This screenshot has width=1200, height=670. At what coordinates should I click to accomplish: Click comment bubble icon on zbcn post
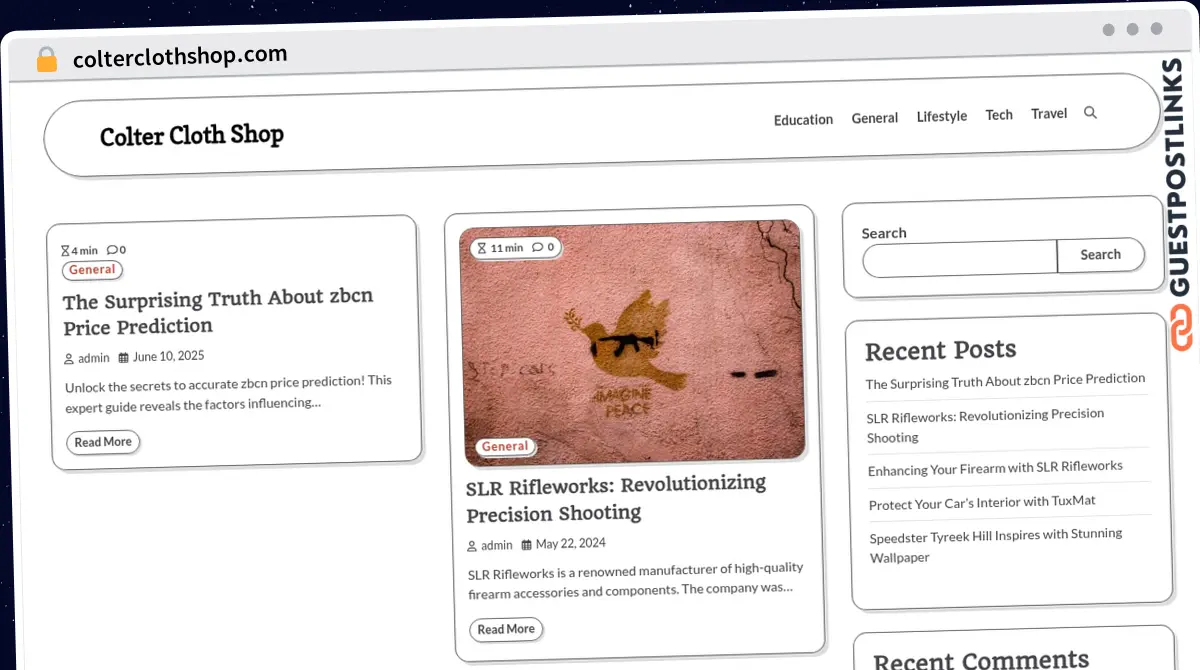pos(112,250)
